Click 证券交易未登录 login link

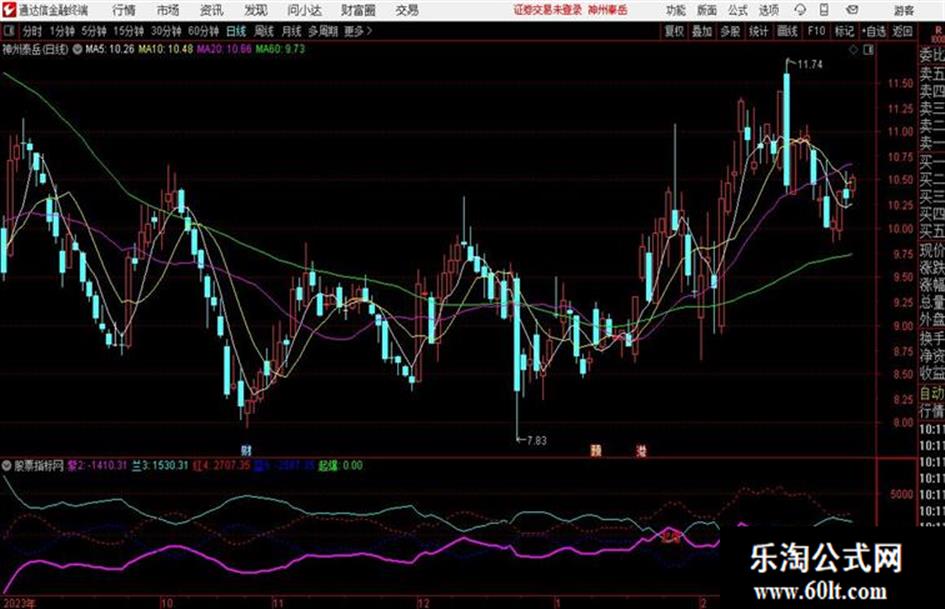548,10
